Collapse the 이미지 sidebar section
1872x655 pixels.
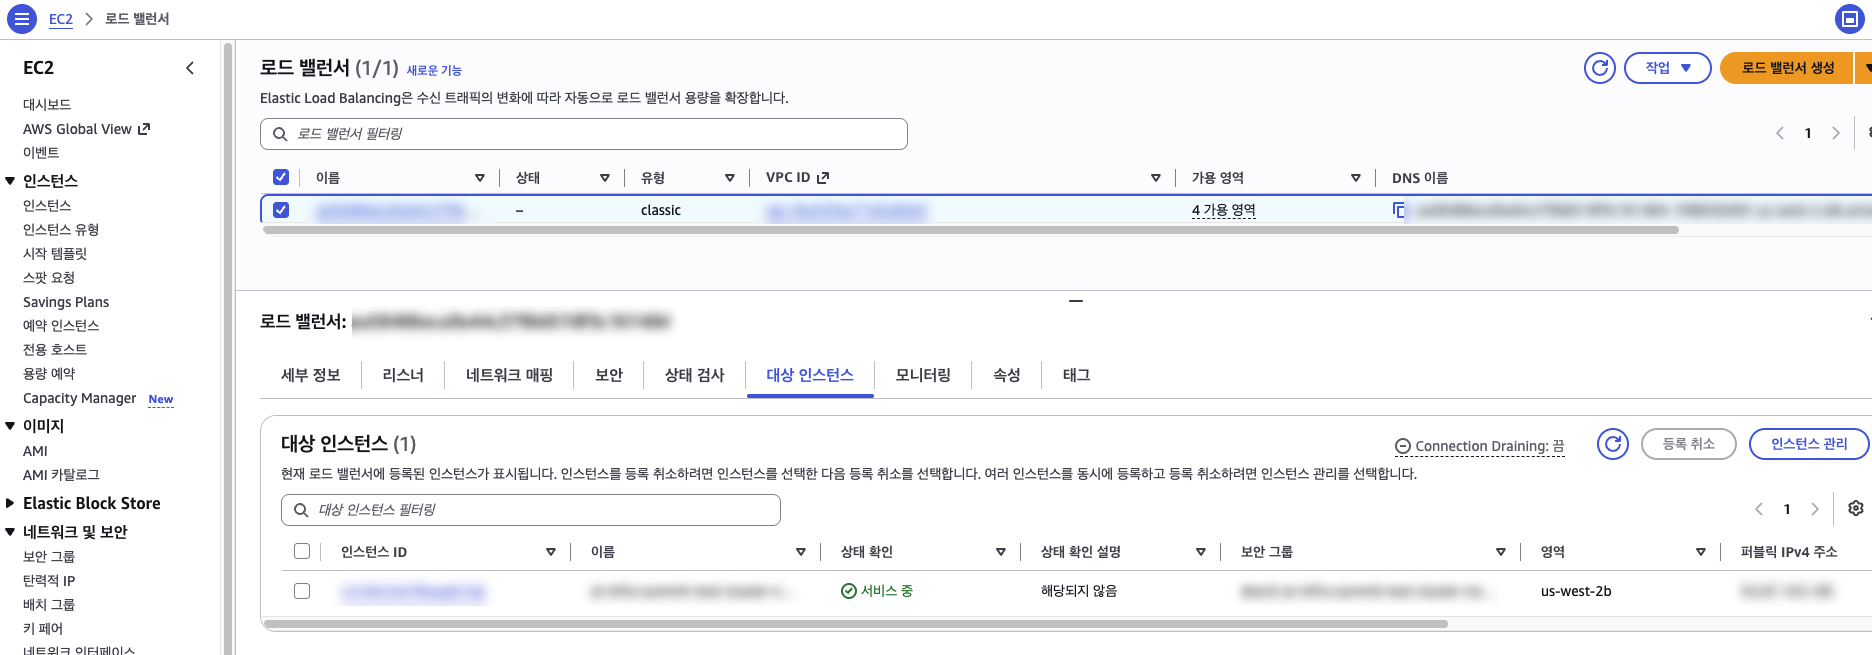pyautogui.click(x=10, y=426)
